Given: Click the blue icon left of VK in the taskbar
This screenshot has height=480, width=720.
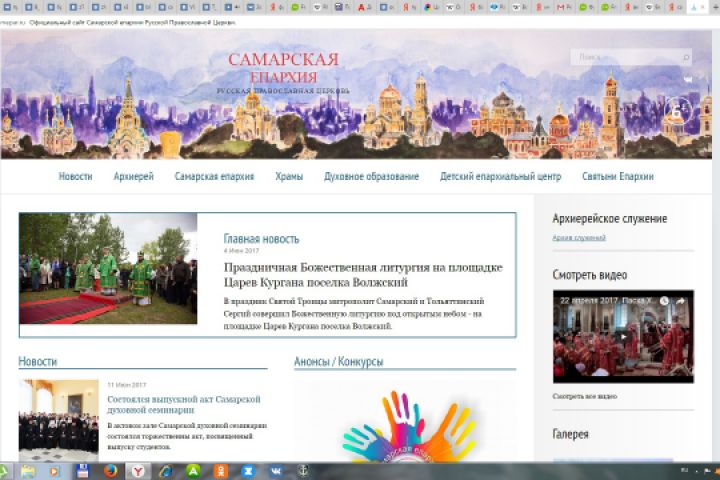Looking at the screenshot, I should (248, 471).
